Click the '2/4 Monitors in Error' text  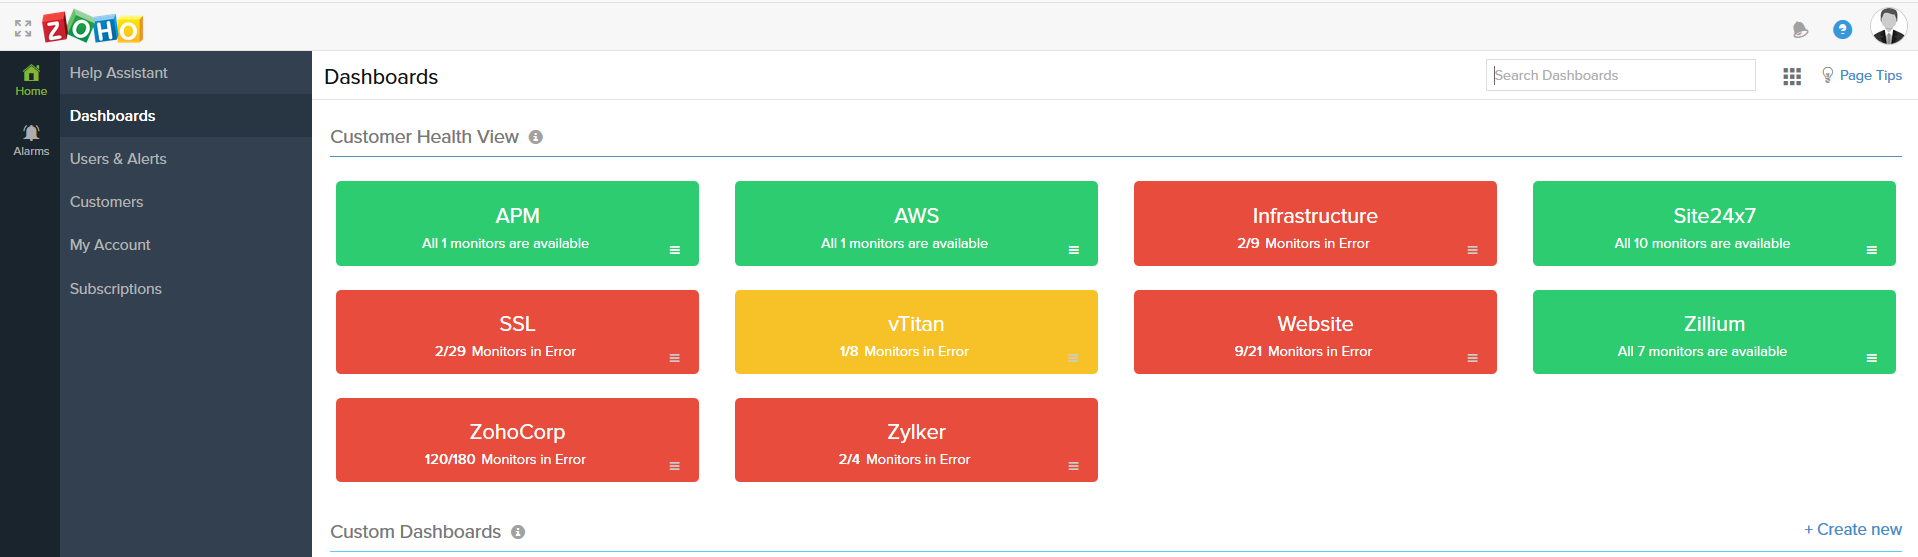pyautogui.click(x=904, y=459)
